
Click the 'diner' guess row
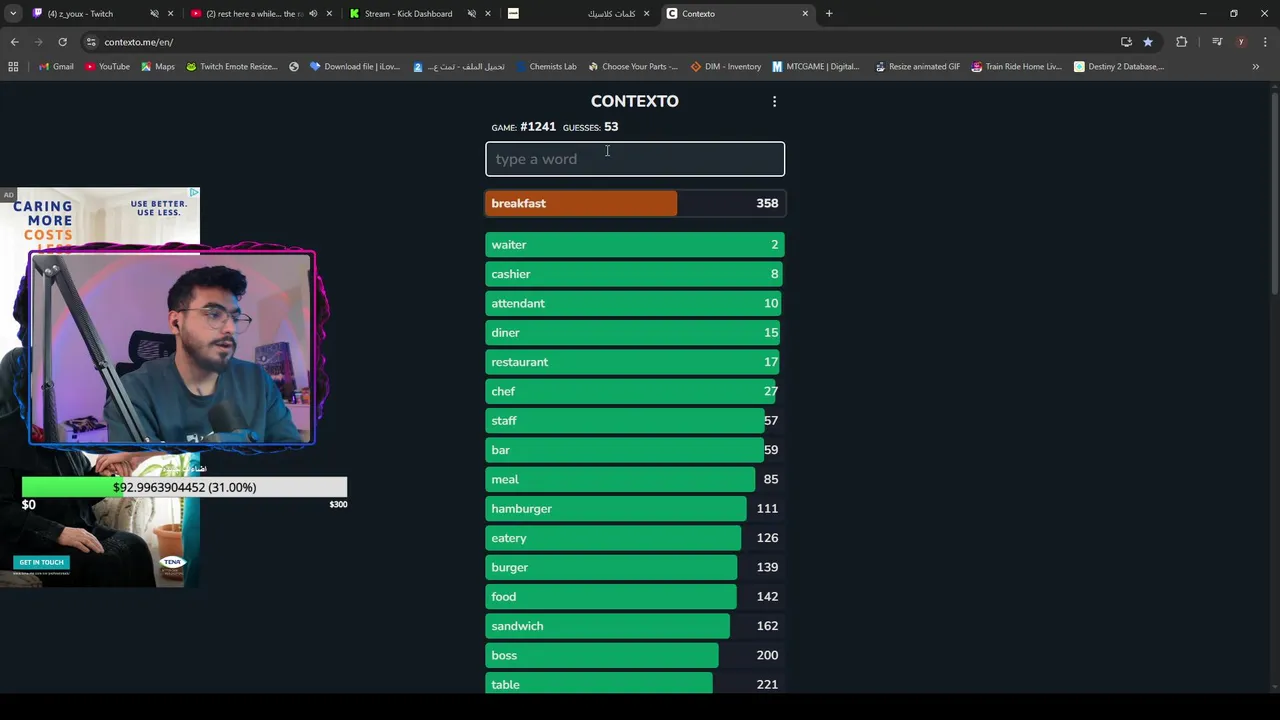635,332
